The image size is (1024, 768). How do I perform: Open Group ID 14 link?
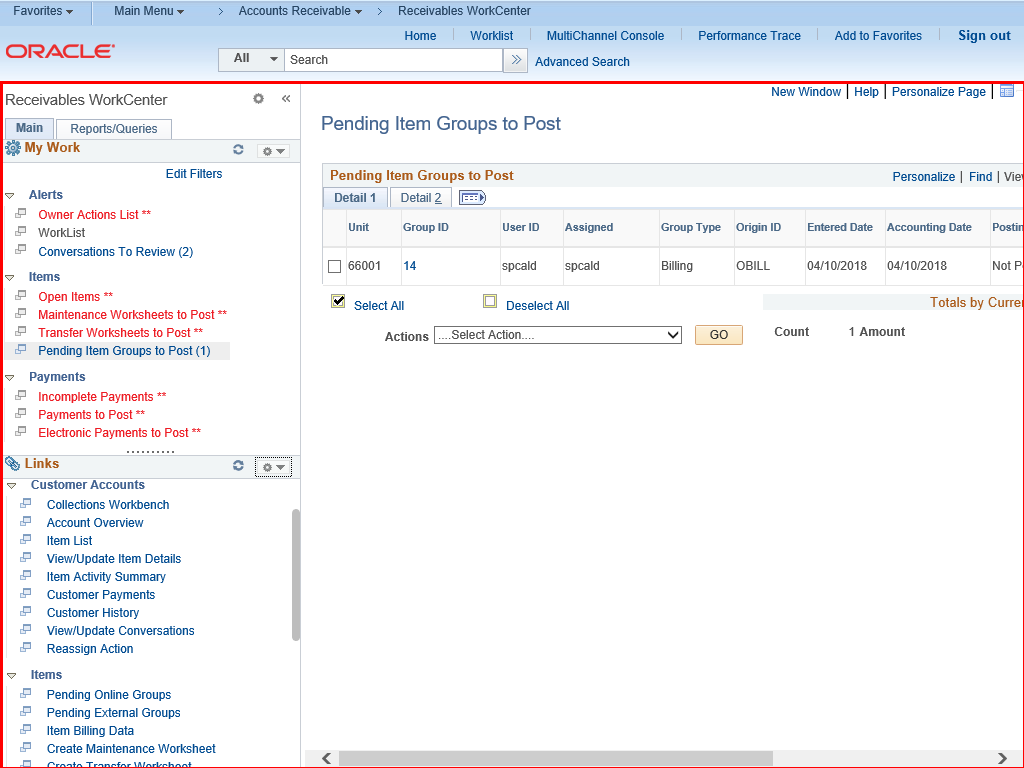410,267
